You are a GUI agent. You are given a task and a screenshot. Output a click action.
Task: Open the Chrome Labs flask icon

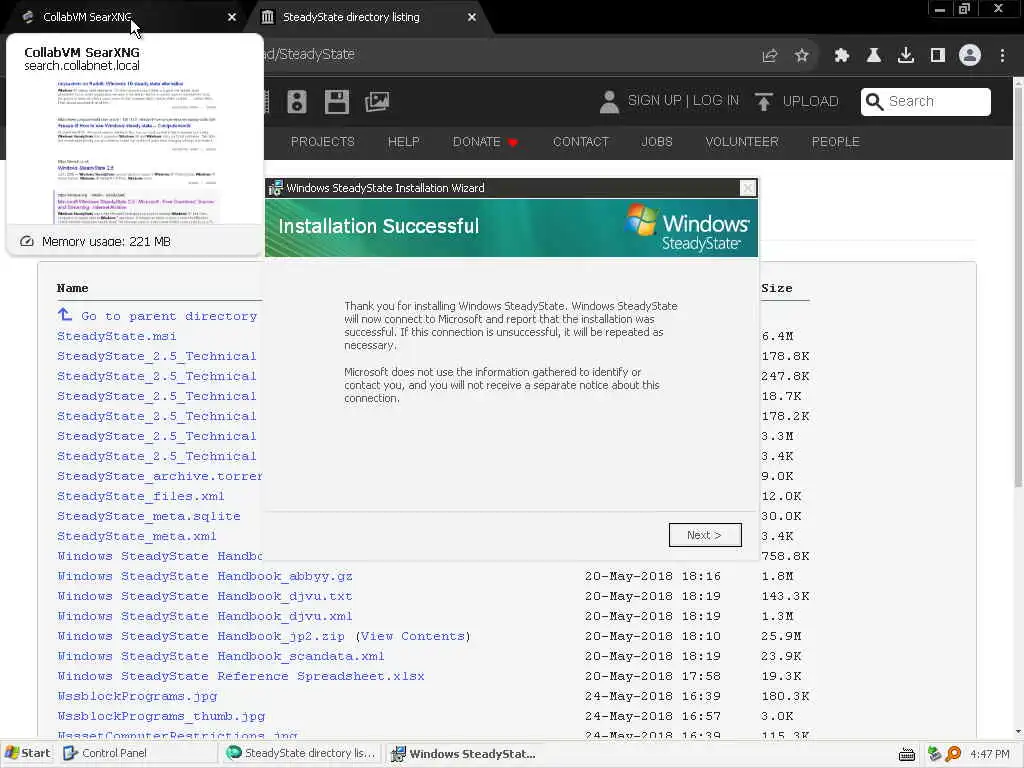coord(874,56)
